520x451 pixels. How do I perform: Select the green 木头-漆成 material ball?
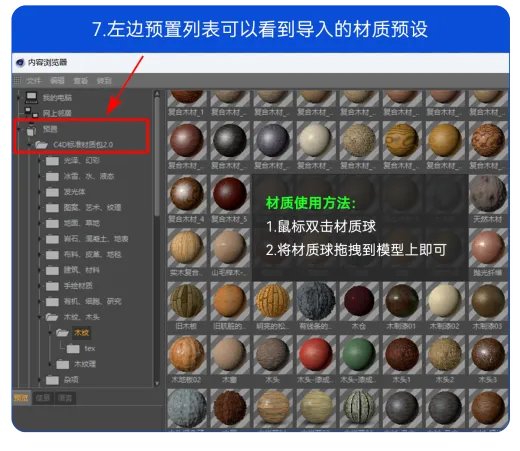point(359,355)
